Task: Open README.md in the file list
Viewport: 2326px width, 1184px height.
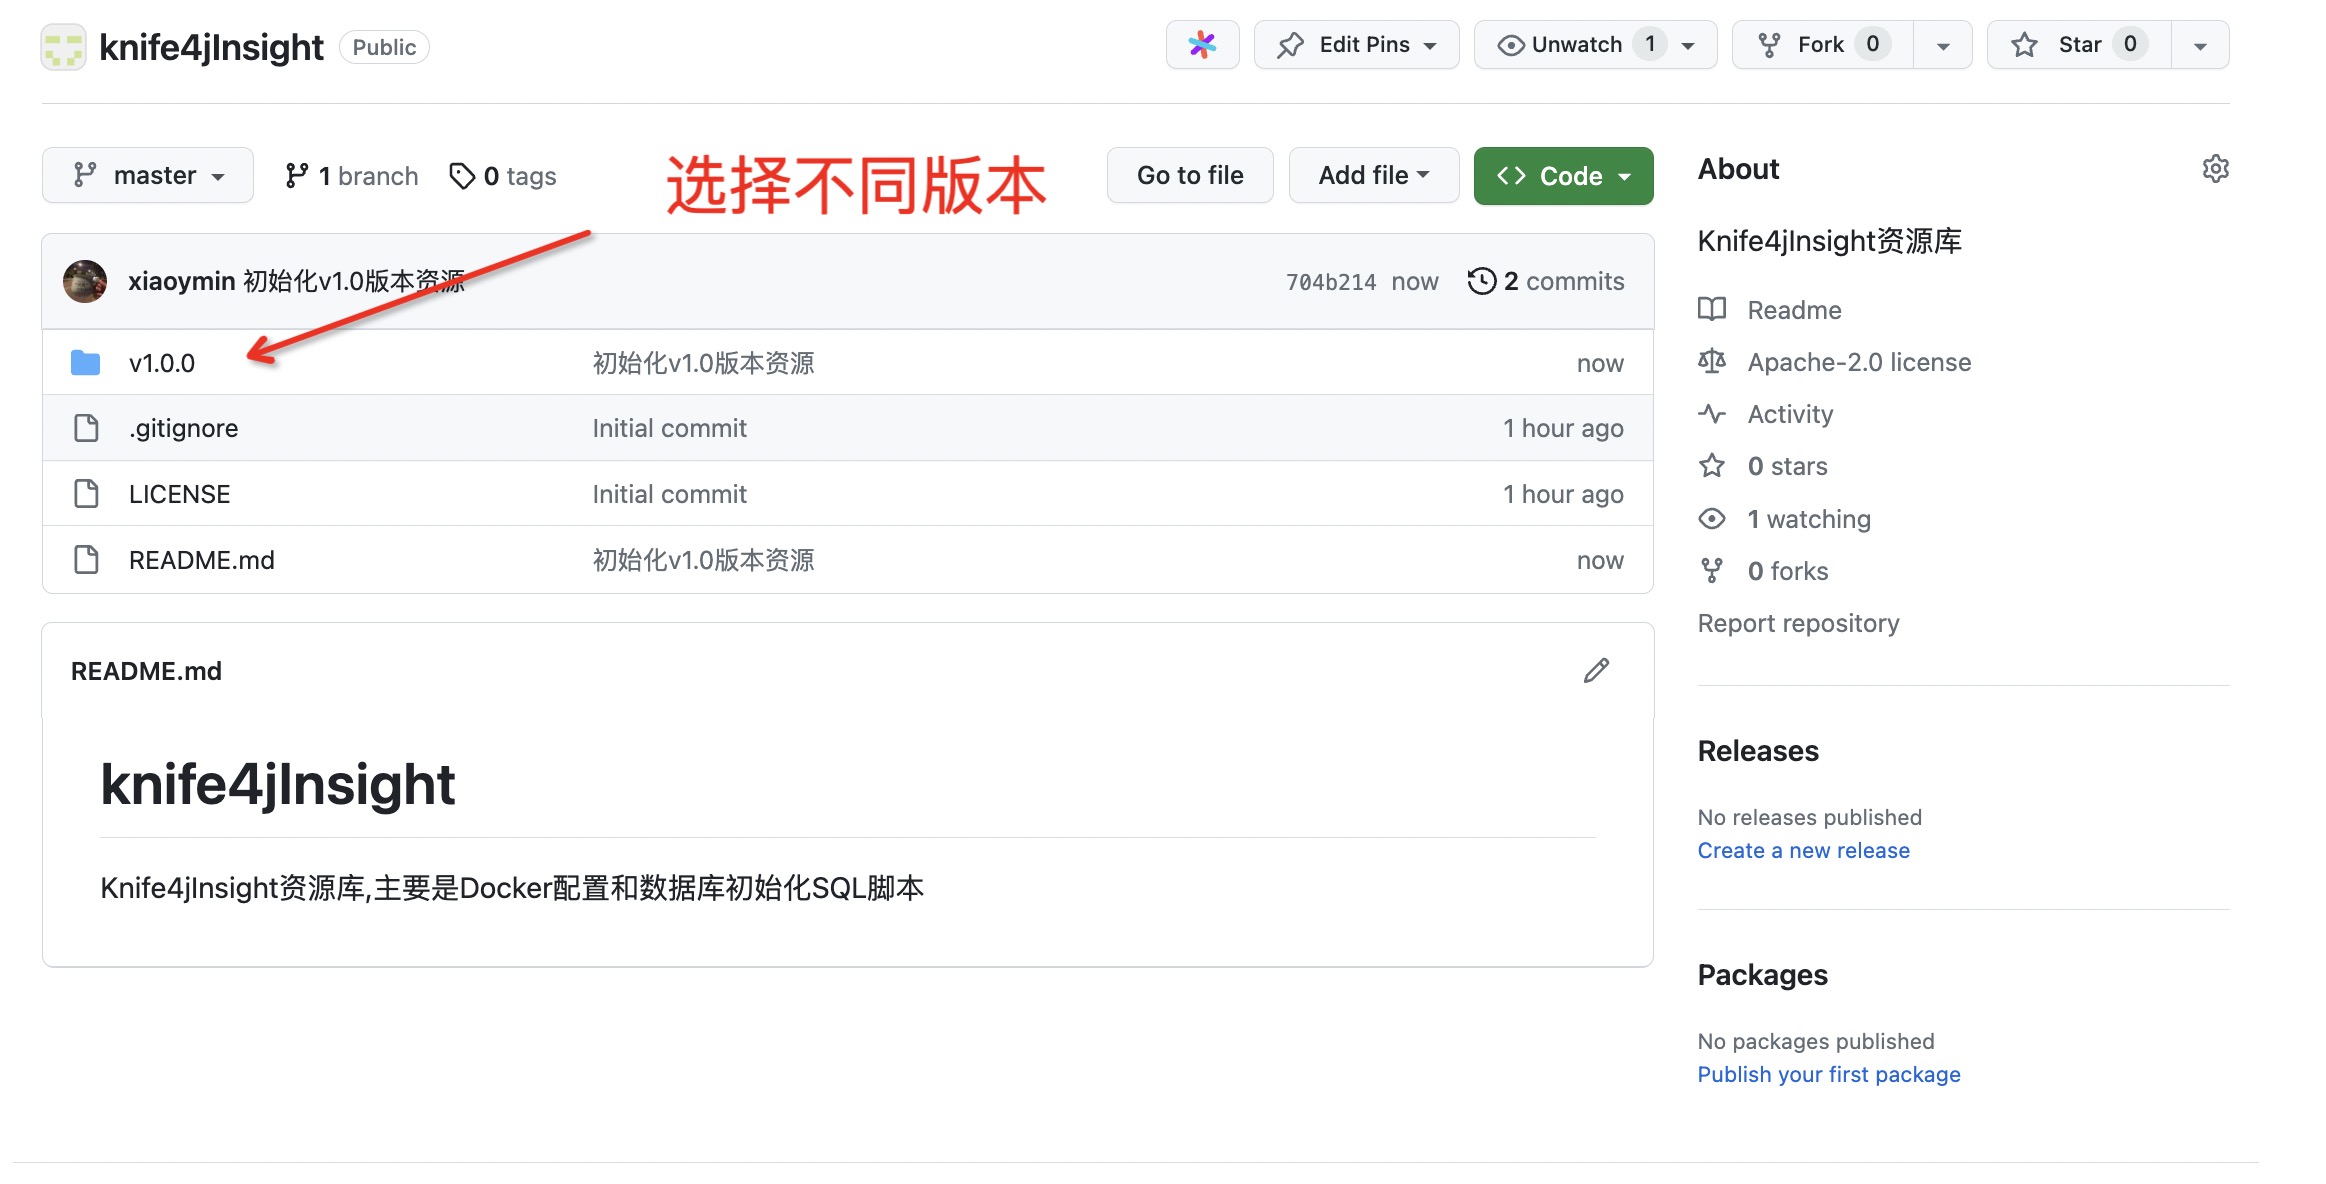Action: point(202,560)
